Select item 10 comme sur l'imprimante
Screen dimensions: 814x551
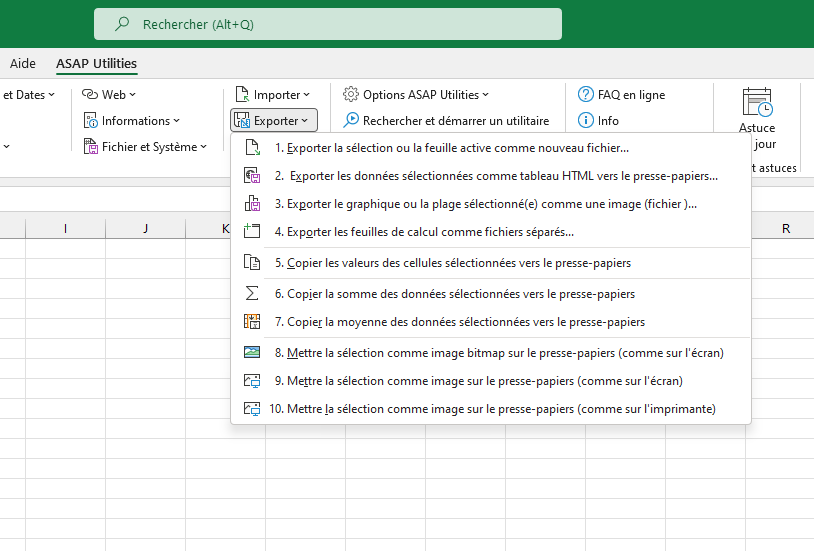click(x=491, y=409)
